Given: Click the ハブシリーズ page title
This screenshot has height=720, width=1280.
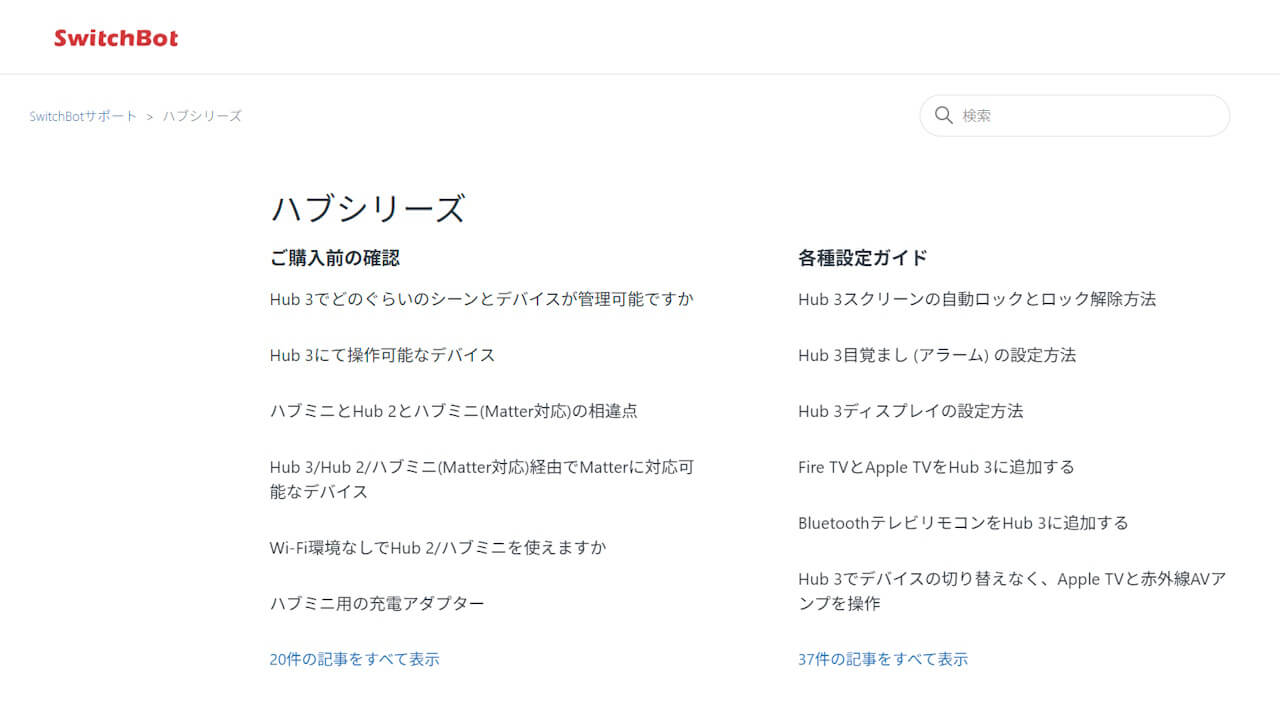Looking at the screenshot, I should (368, 209).
